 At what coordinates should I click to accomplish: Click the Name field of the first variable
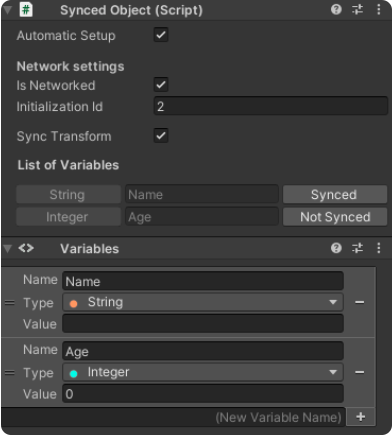tap(203, 281)
